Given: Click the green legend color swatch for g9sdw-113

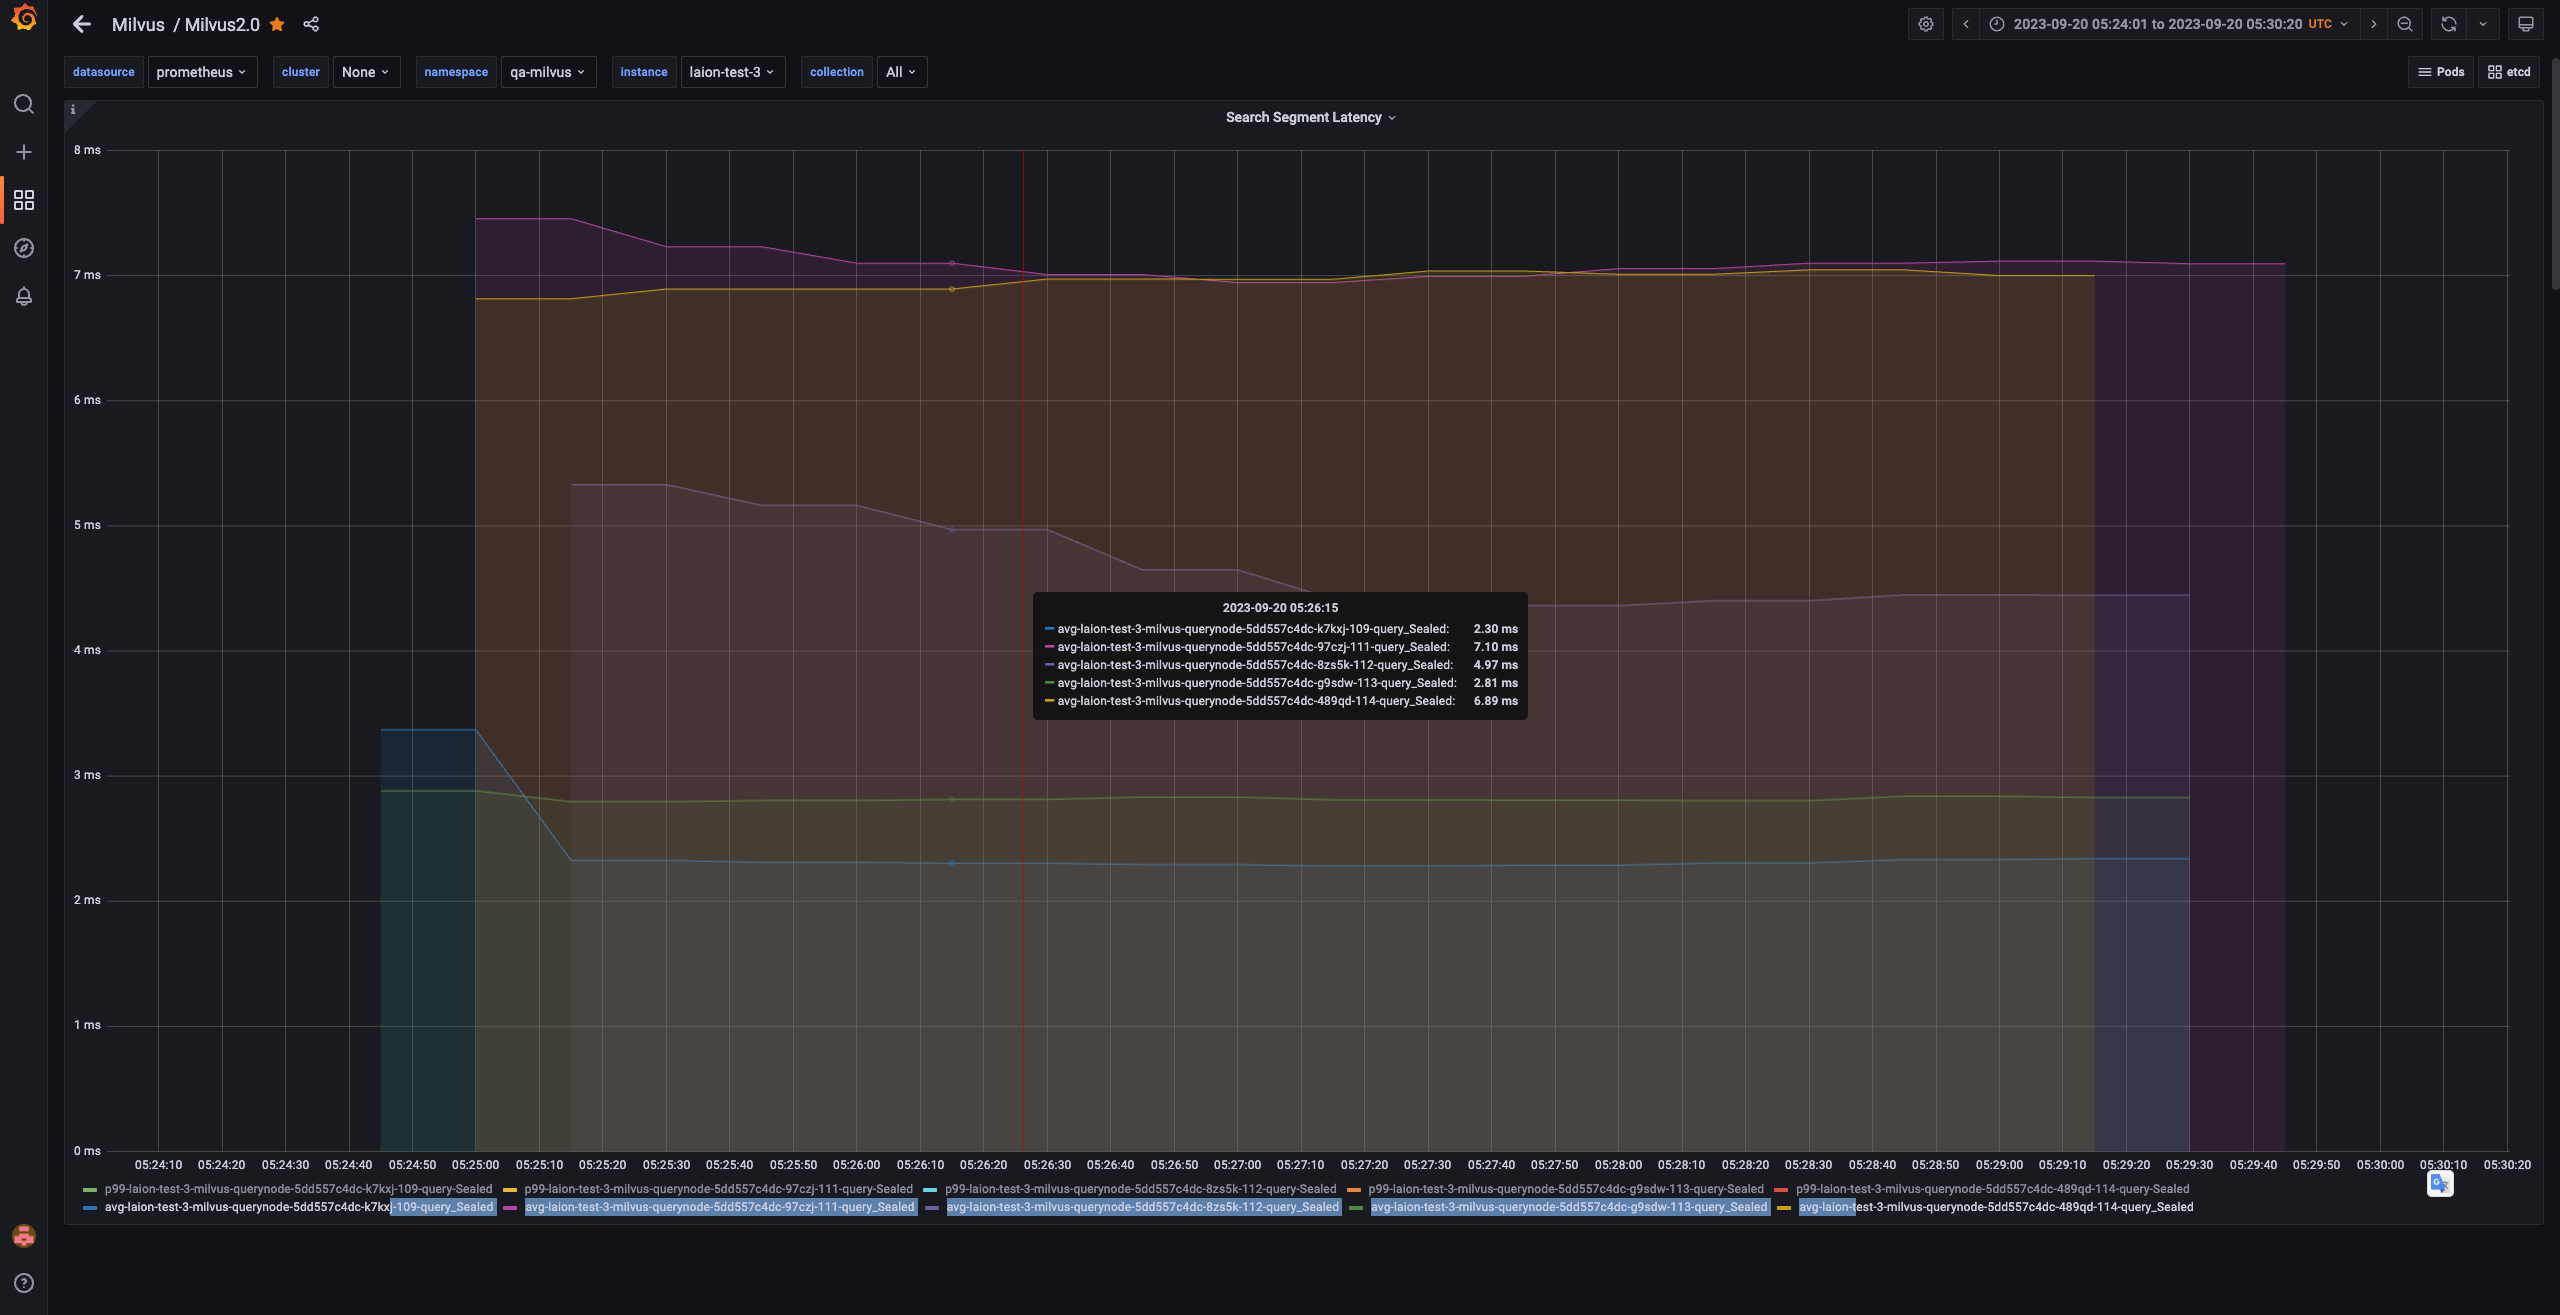Looking at the screenshot, I should [1357, 1207].
